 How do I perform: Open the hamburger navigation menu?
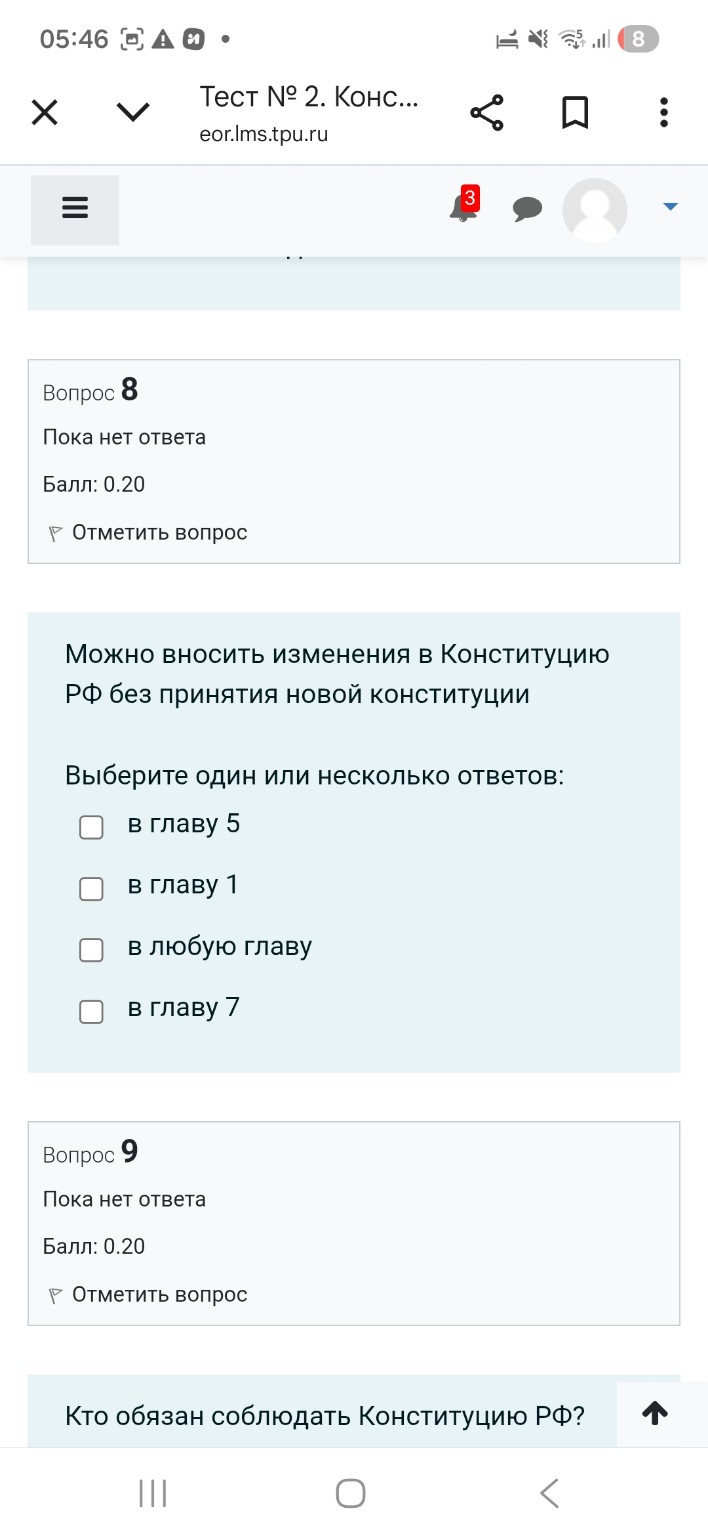(74, 208)
